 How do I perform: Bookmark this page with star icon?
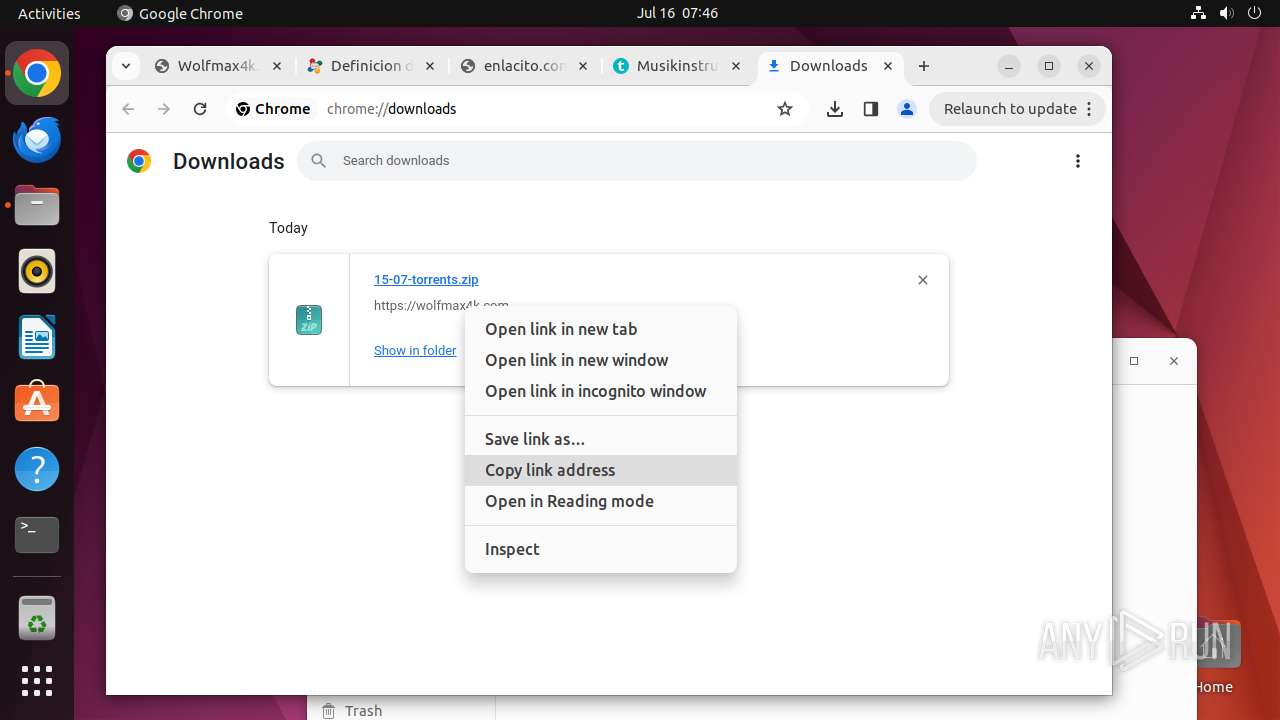(785, 109)
